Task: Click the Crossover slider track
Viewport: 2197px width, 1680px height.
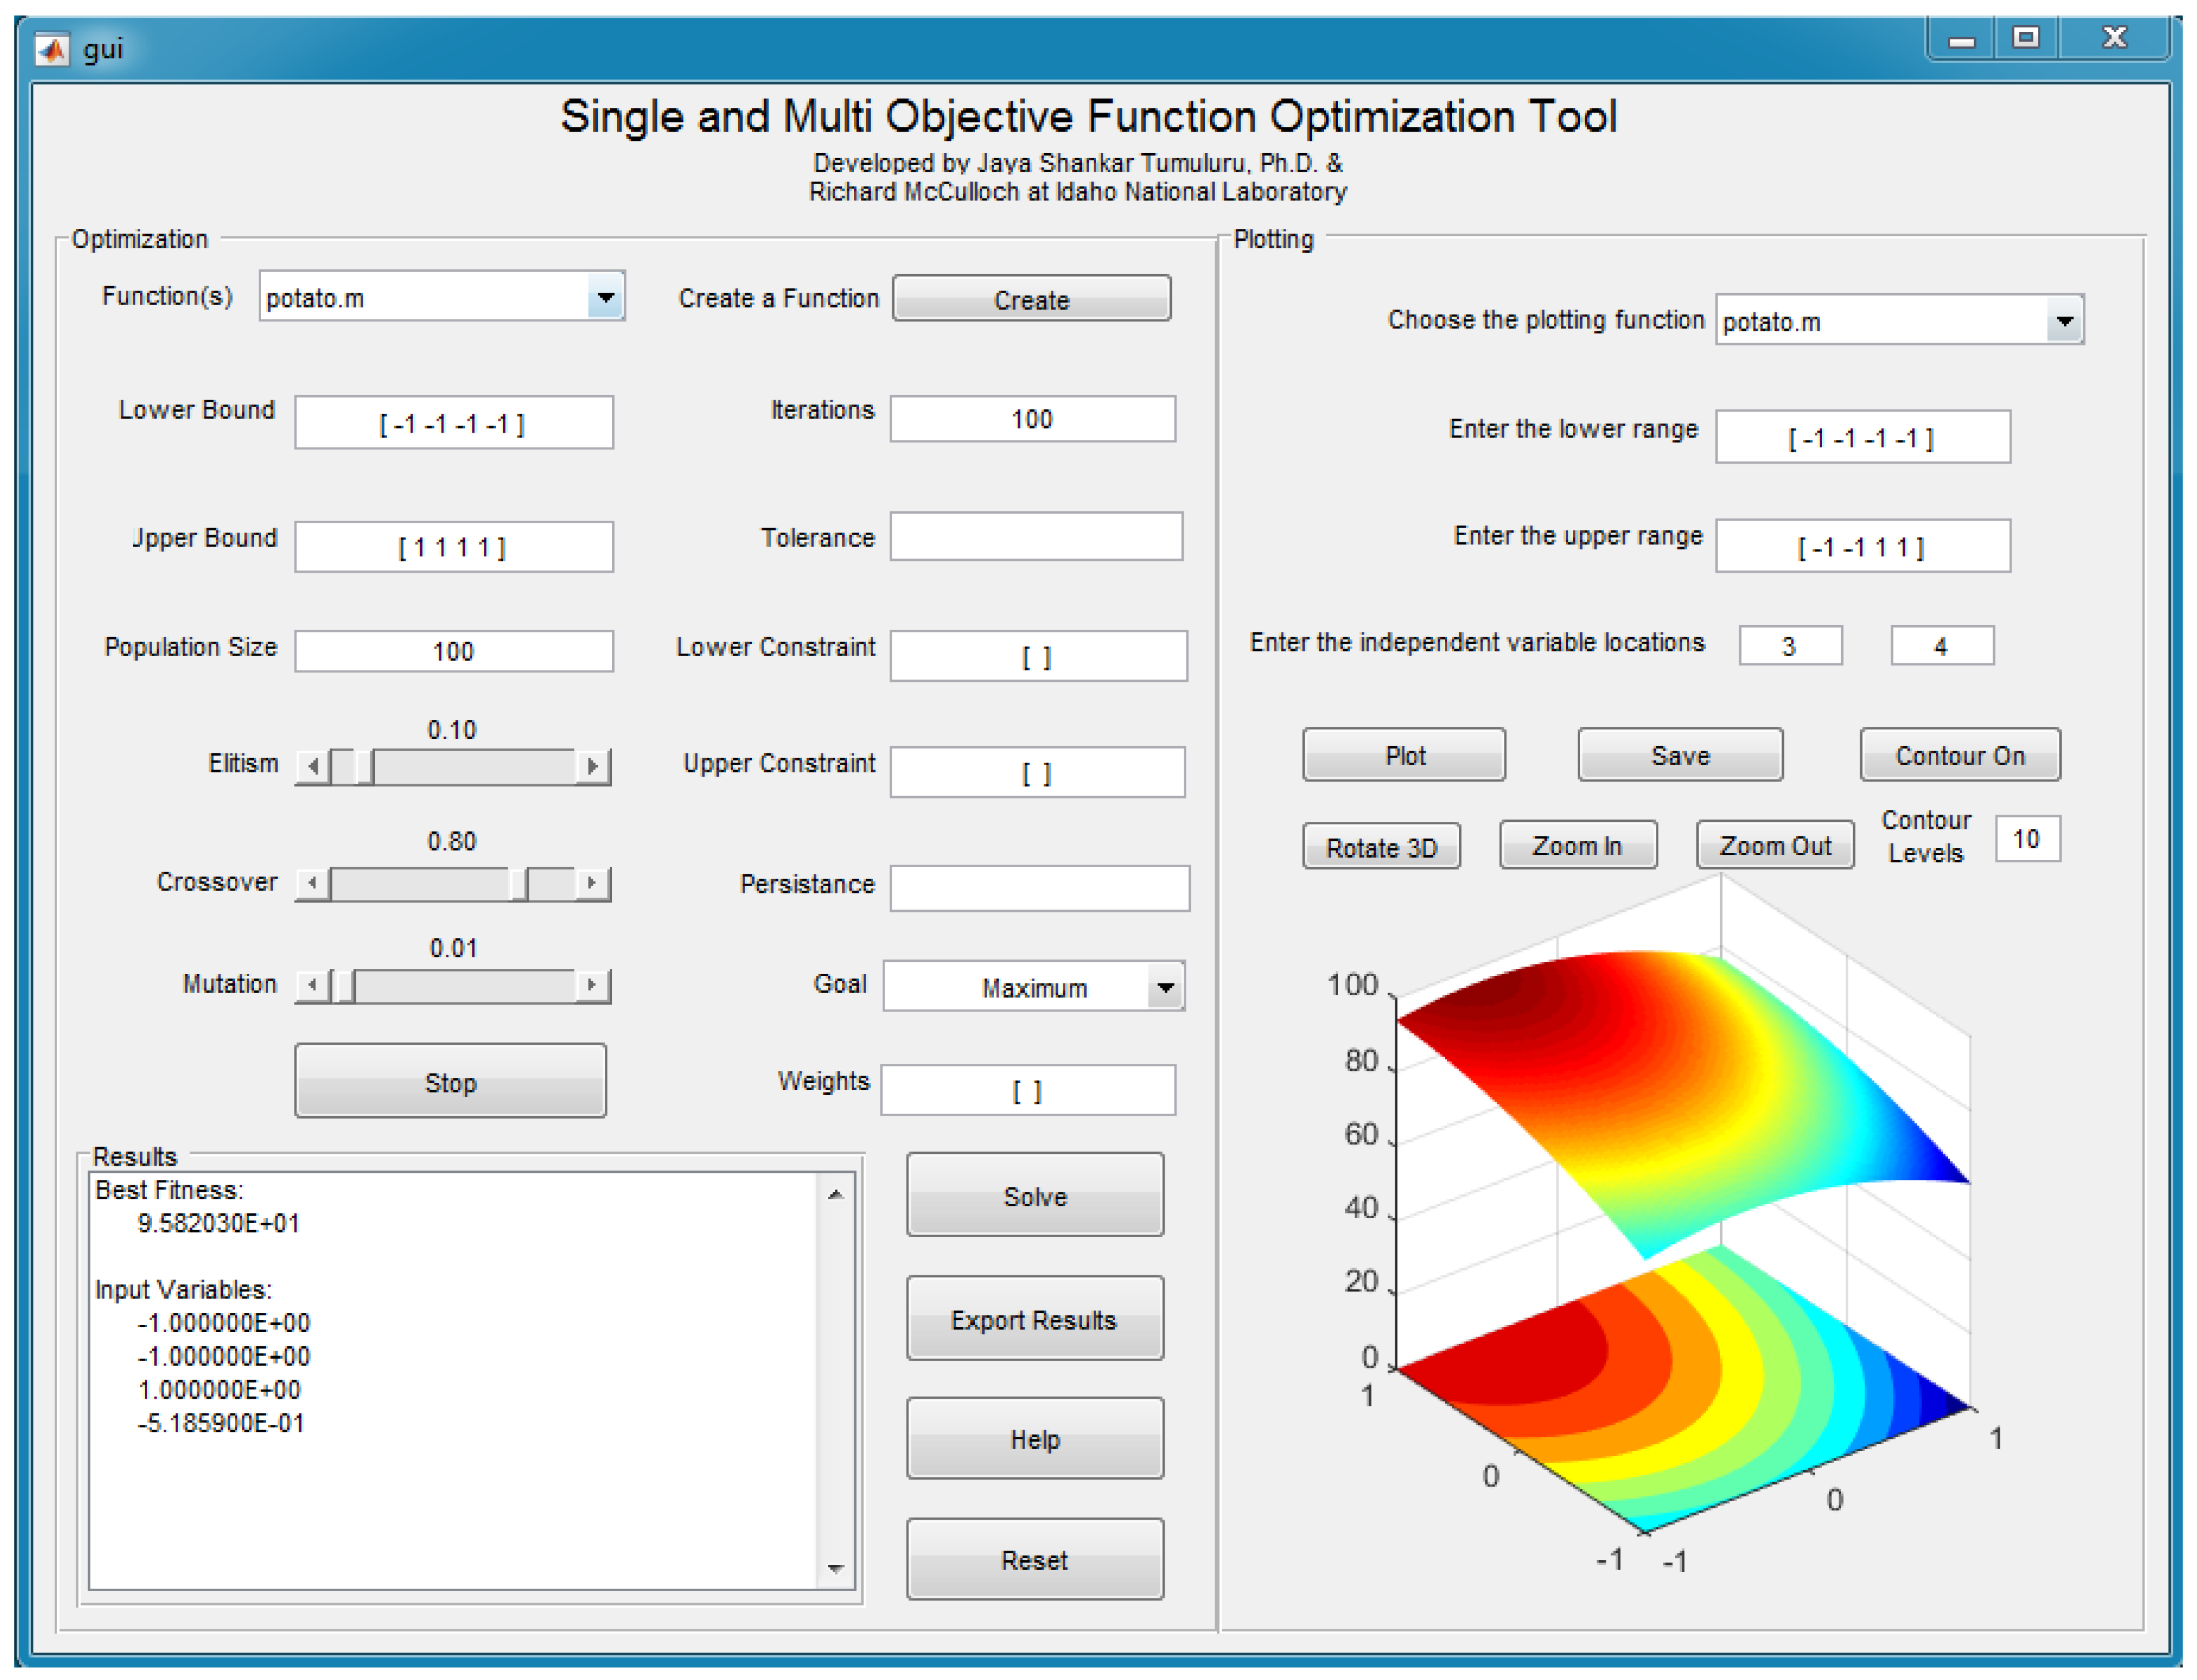Action: coord(420,884)
